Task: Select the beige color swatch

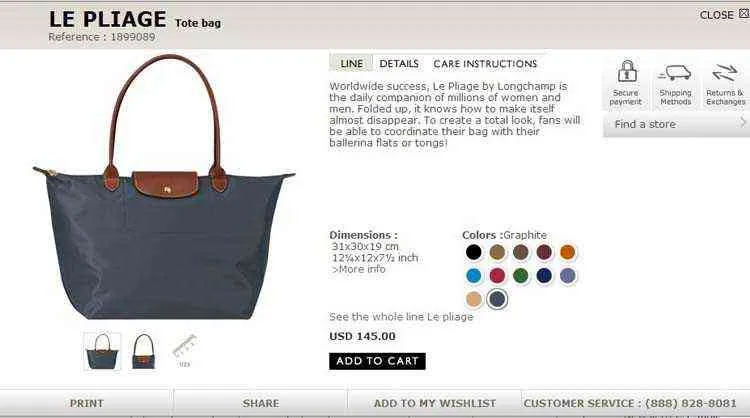Action: pos(474,299)
